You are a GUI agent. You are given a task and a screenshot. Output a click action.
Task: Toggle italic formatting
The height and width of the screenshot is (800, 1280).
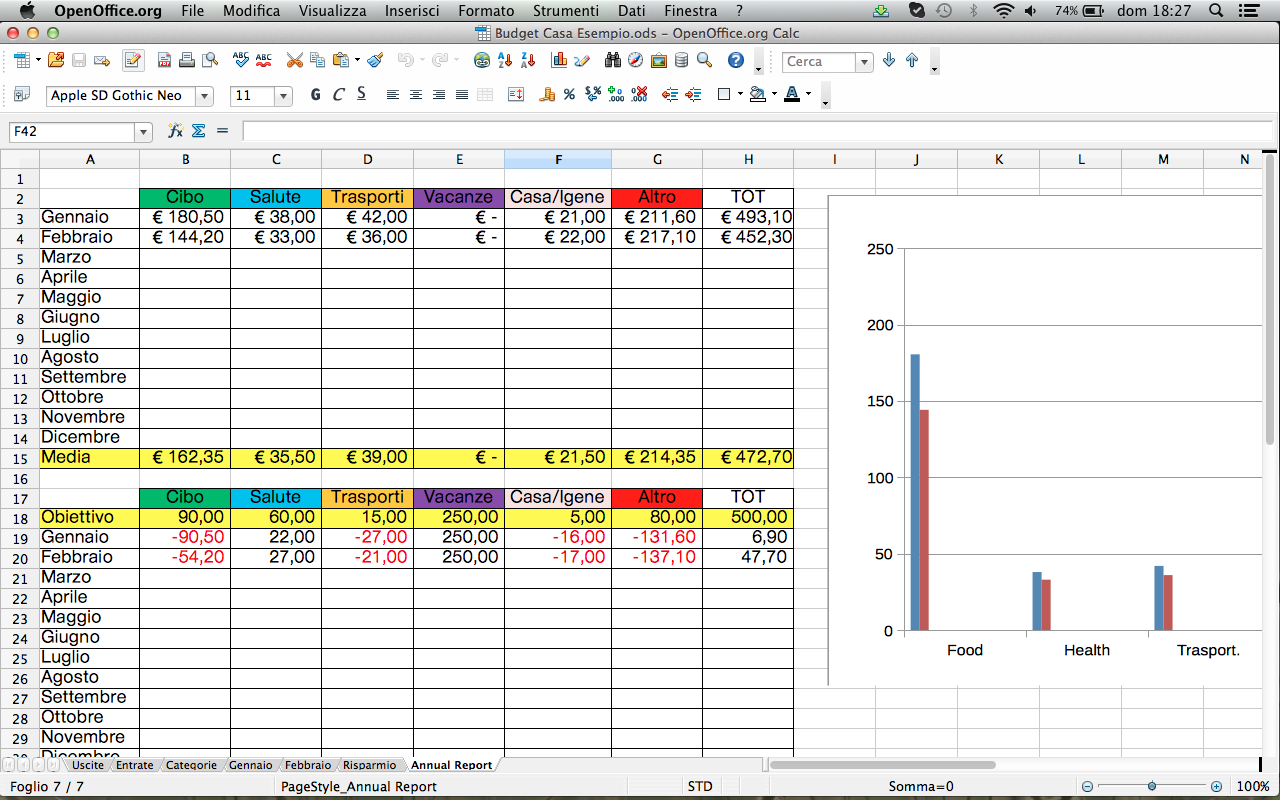(x=338, y=94)
